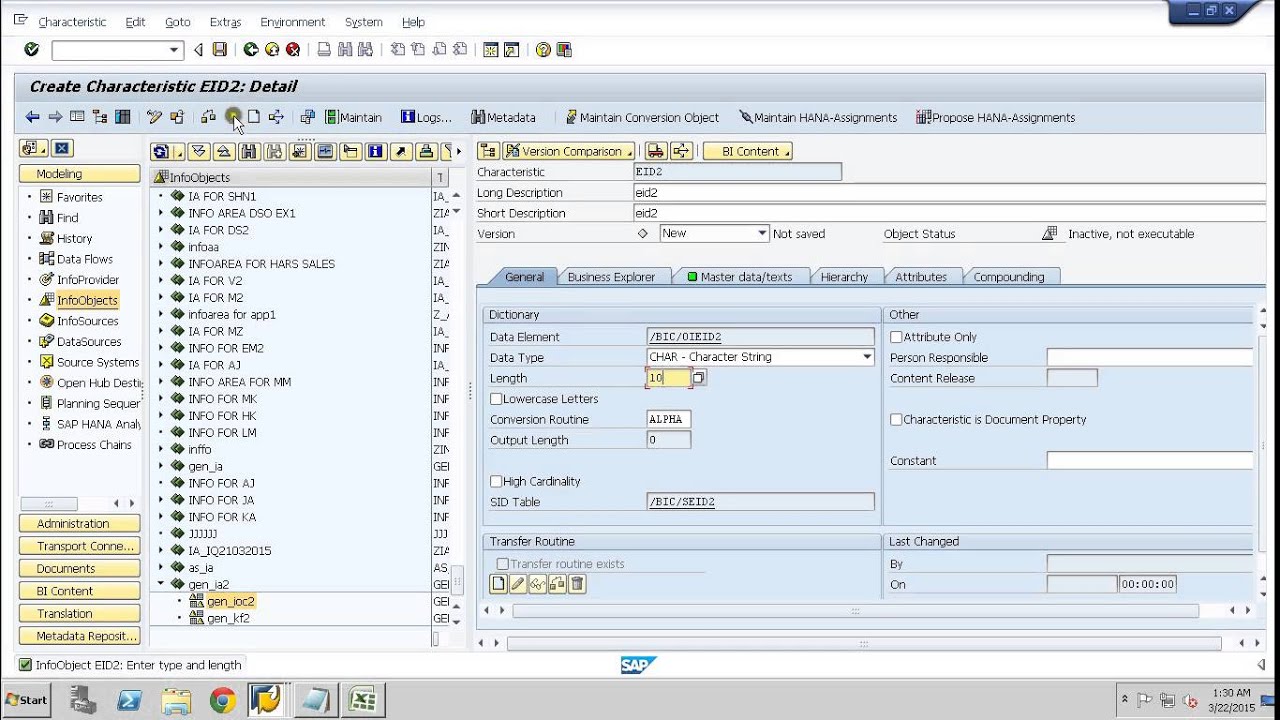The height and width of the screenshot is (720, 1280).
Task: Click the green Enter checkmark icon
Action: (x=31, y=49)
